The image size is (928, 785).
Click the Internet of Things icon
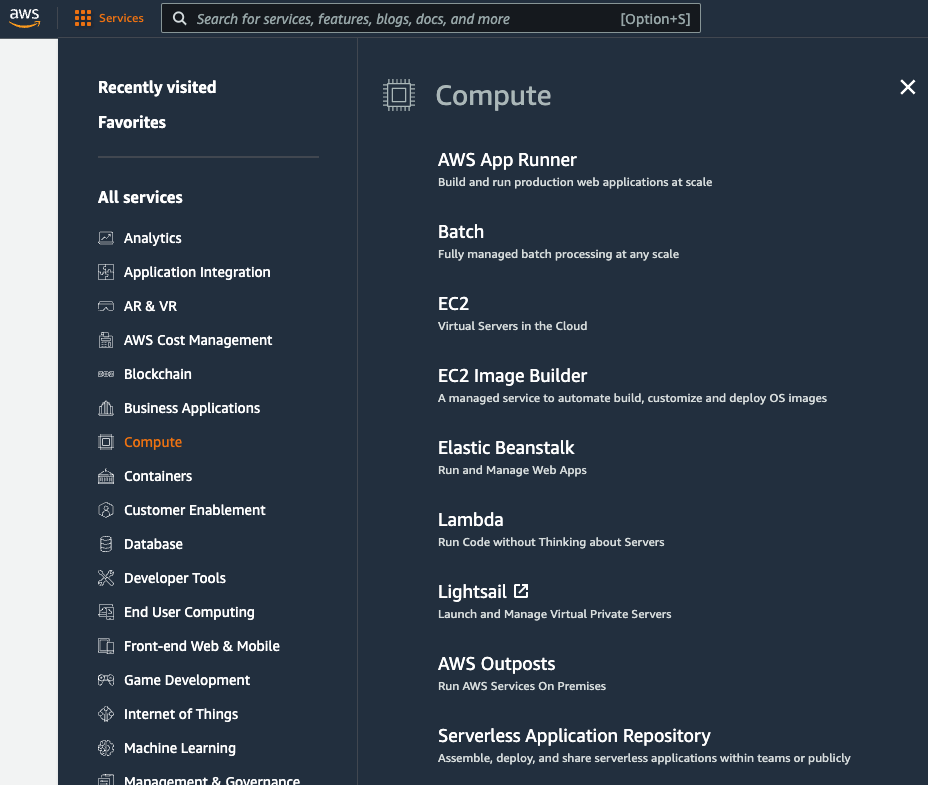coord(106,714)
